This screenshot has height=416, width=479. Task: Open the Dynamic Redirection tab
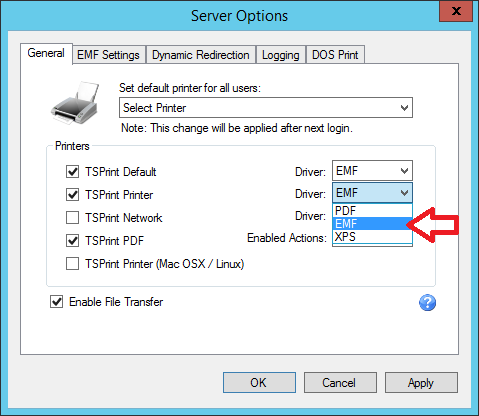201,55
